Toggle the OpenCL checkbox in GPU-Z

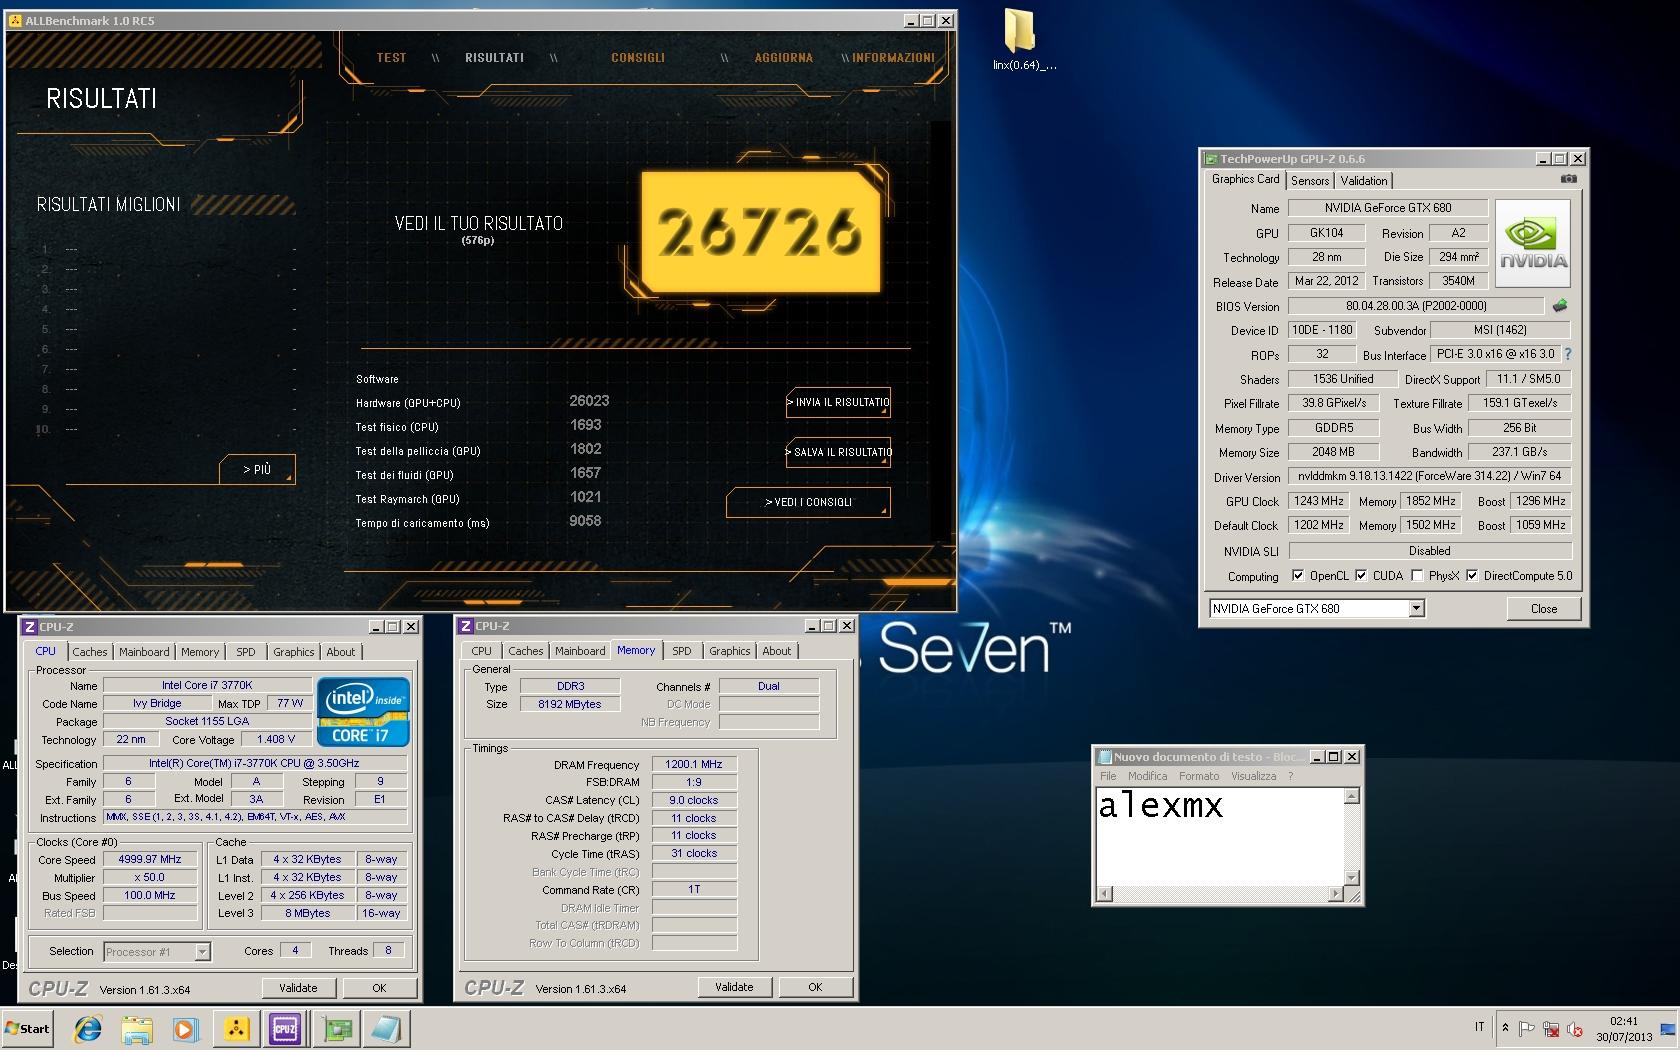click(1298, 575)
